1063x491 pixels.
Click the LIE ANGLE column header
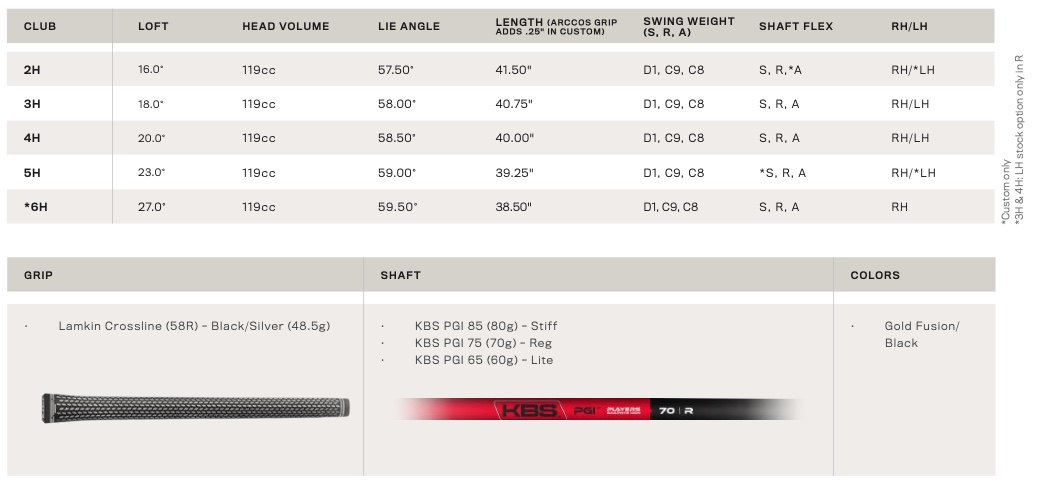(409, 26)
